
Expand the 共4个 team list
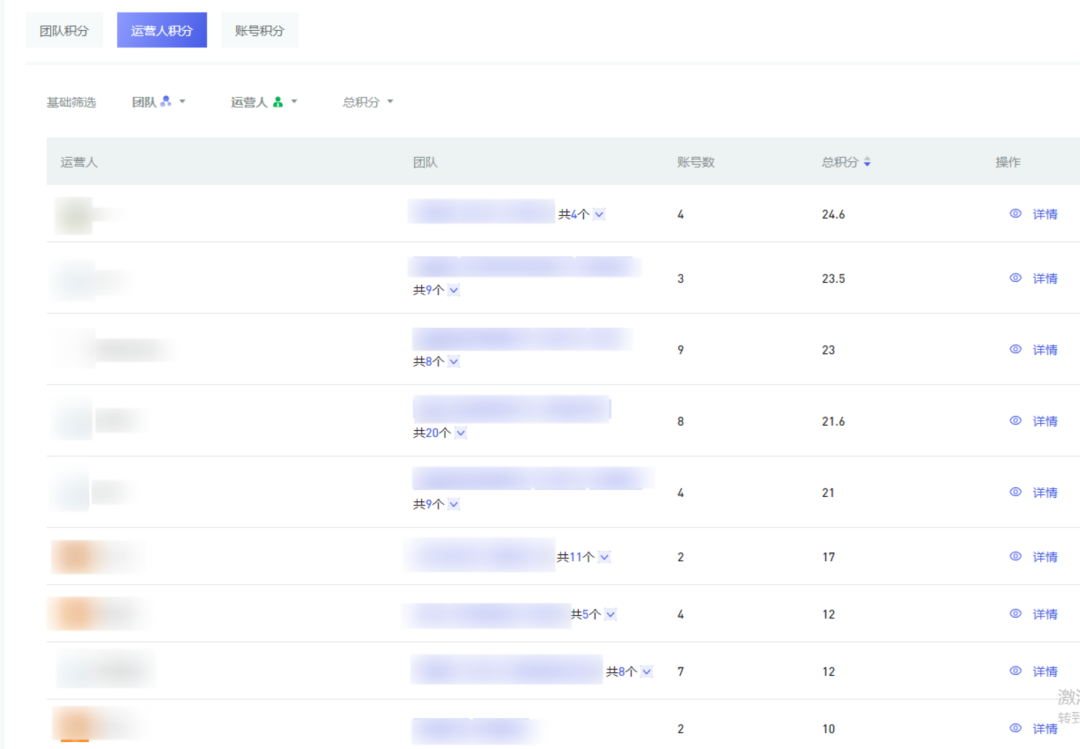coord(599,214)
